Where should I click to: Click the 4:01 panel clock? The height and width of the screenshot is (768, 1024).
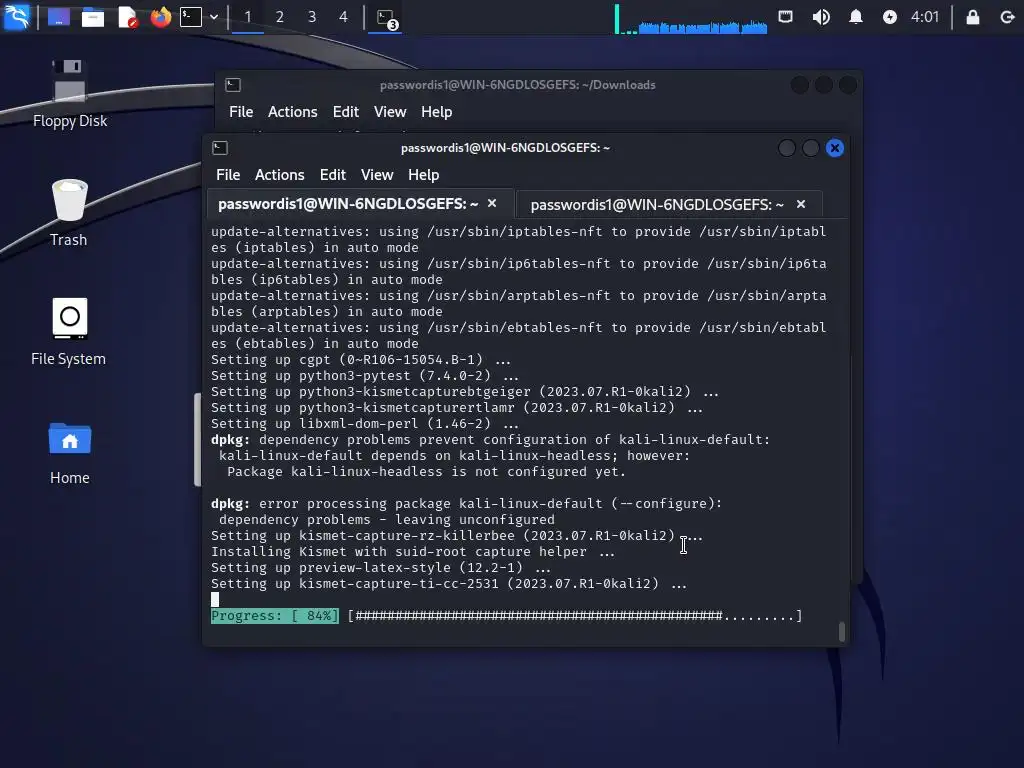click(x=925, y=17)
